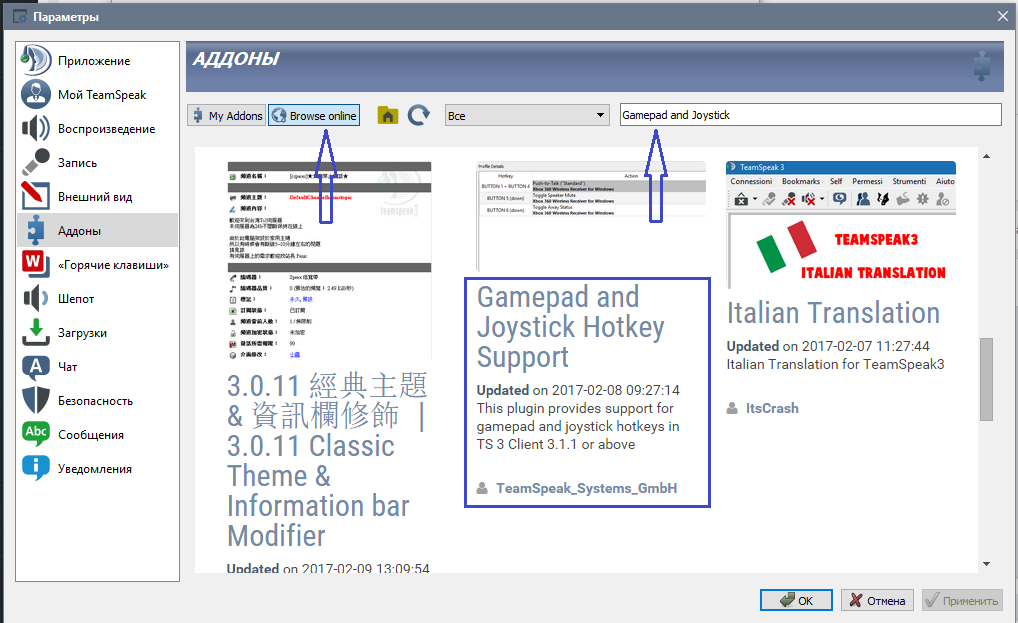Open the Приложение settings icon
Viewport: 1018px width, 623px height.
tap(36, 60)
